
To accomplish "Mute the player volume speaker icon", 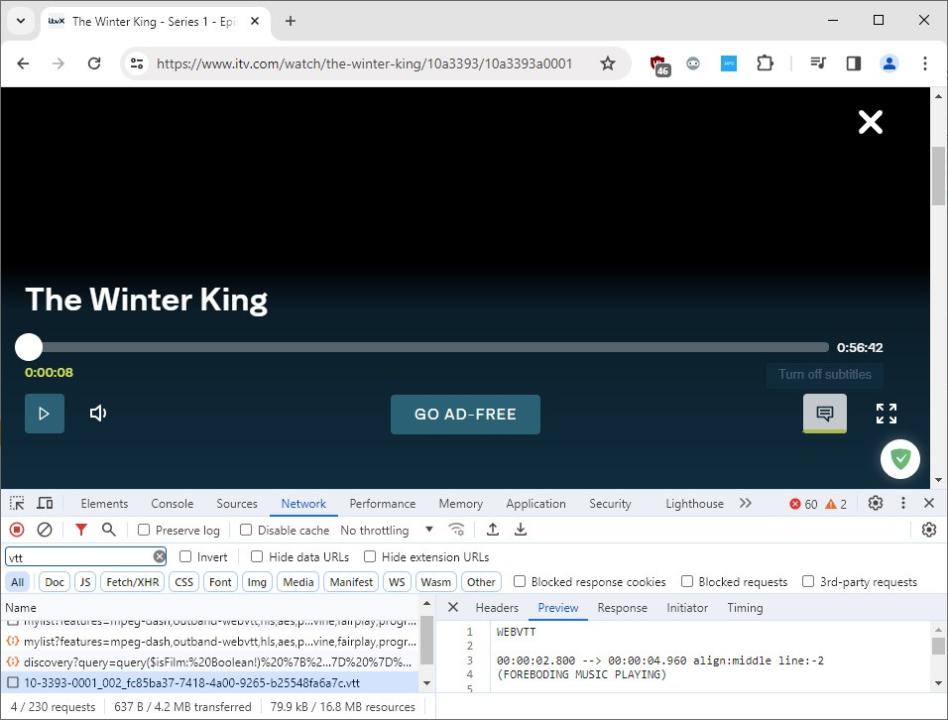I will click(98, 413).
